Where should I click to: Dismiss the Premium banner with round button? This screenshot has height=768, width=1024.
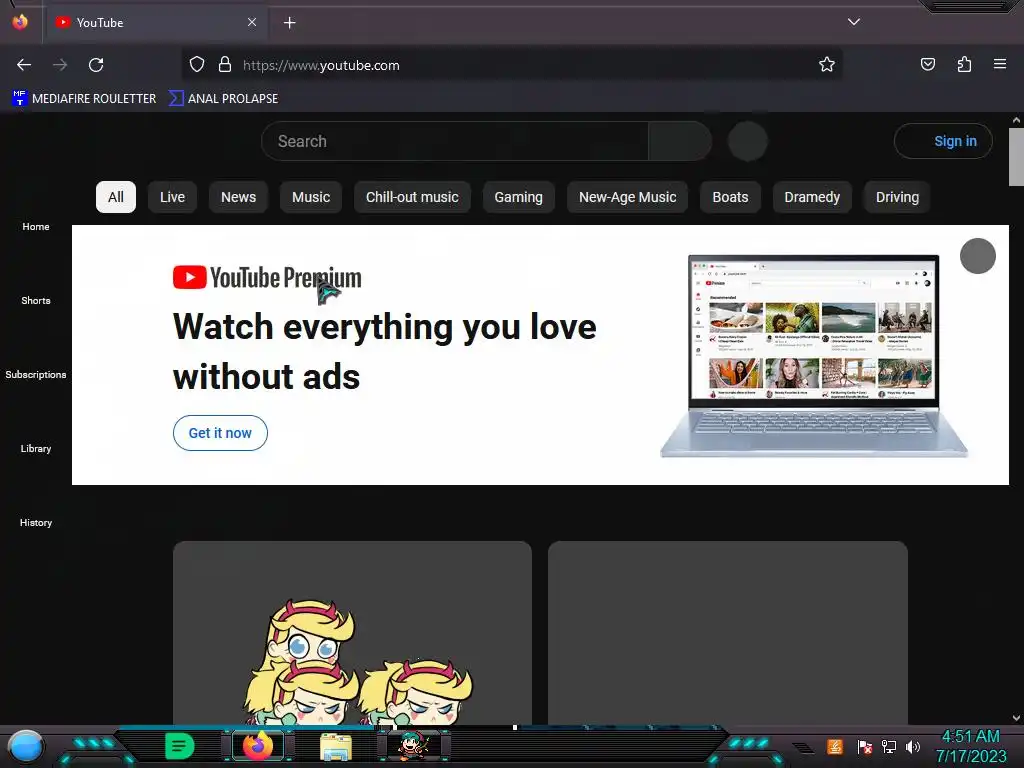978,256
